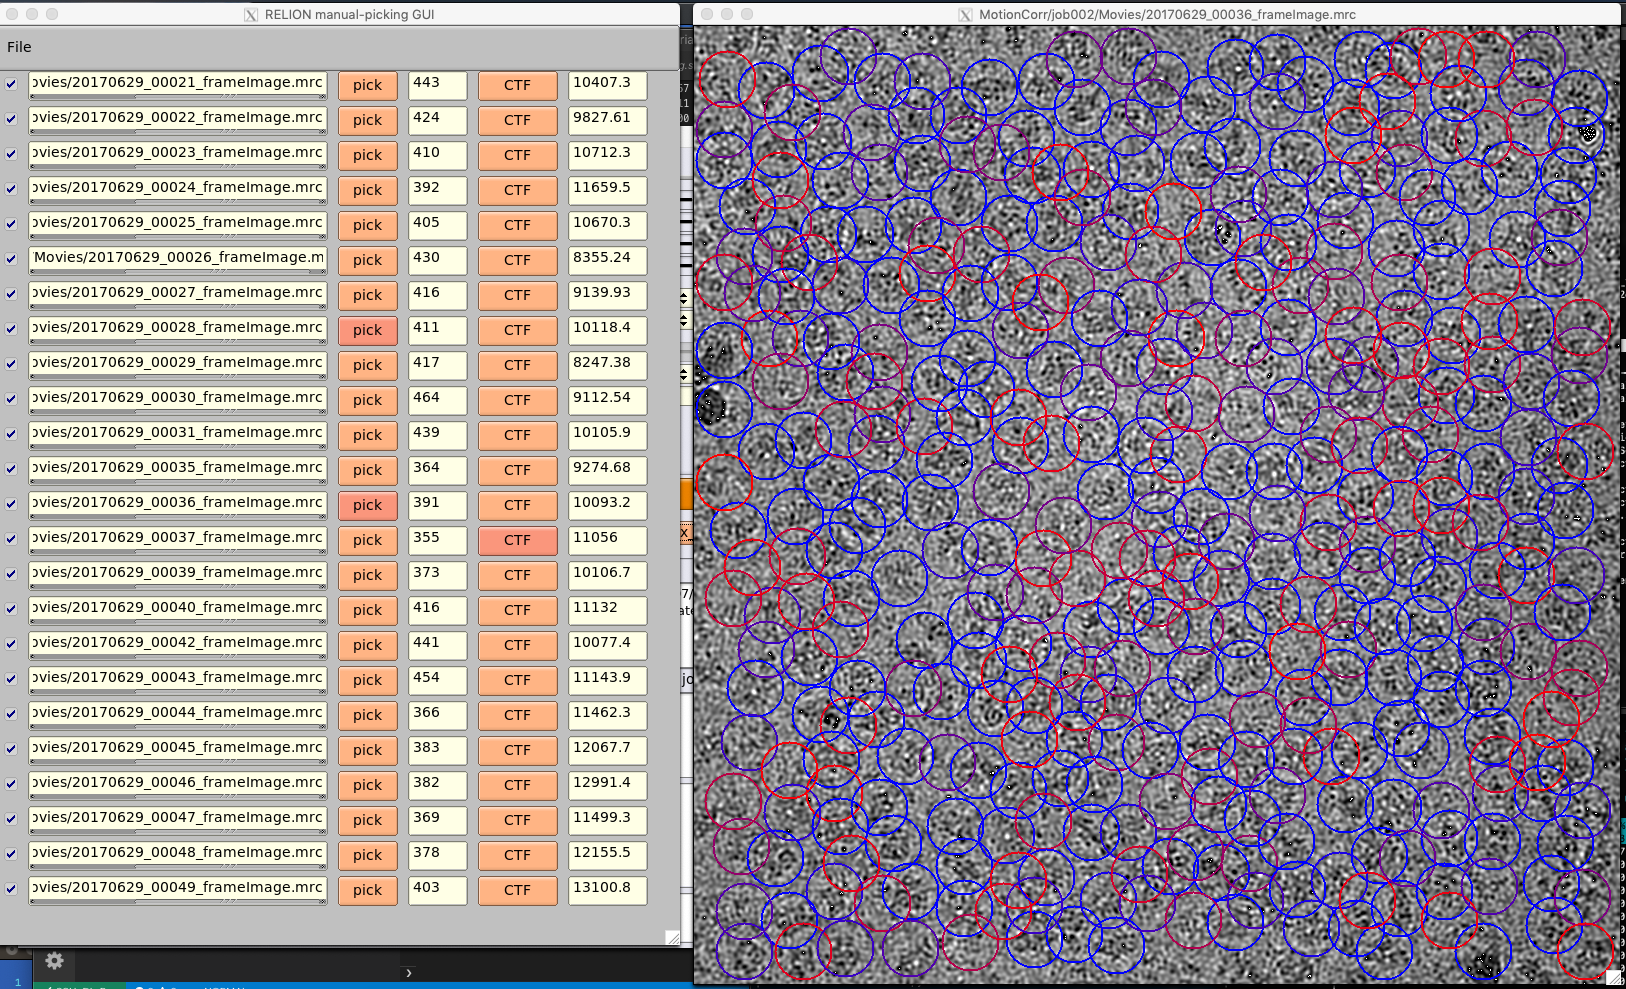Click particle count field showing 464

tap(437, 400)
